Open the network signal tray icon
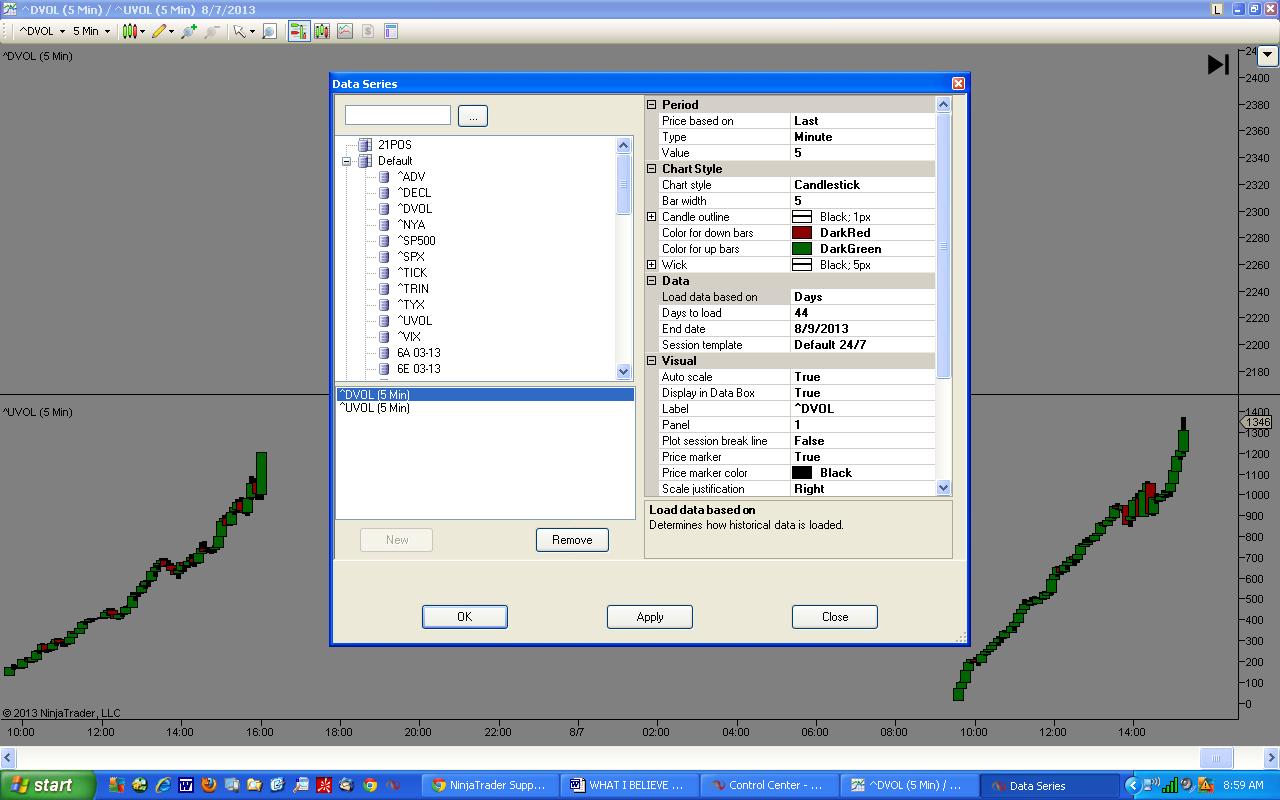1280x800 pixels. (1169, 785)
